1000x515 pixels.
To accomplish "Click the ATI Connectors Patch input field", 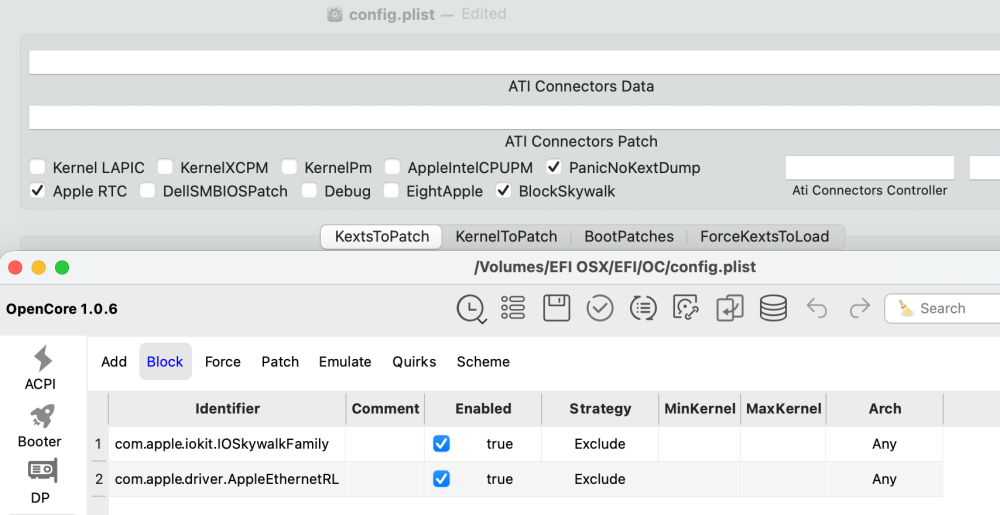I will pos(514,118).
